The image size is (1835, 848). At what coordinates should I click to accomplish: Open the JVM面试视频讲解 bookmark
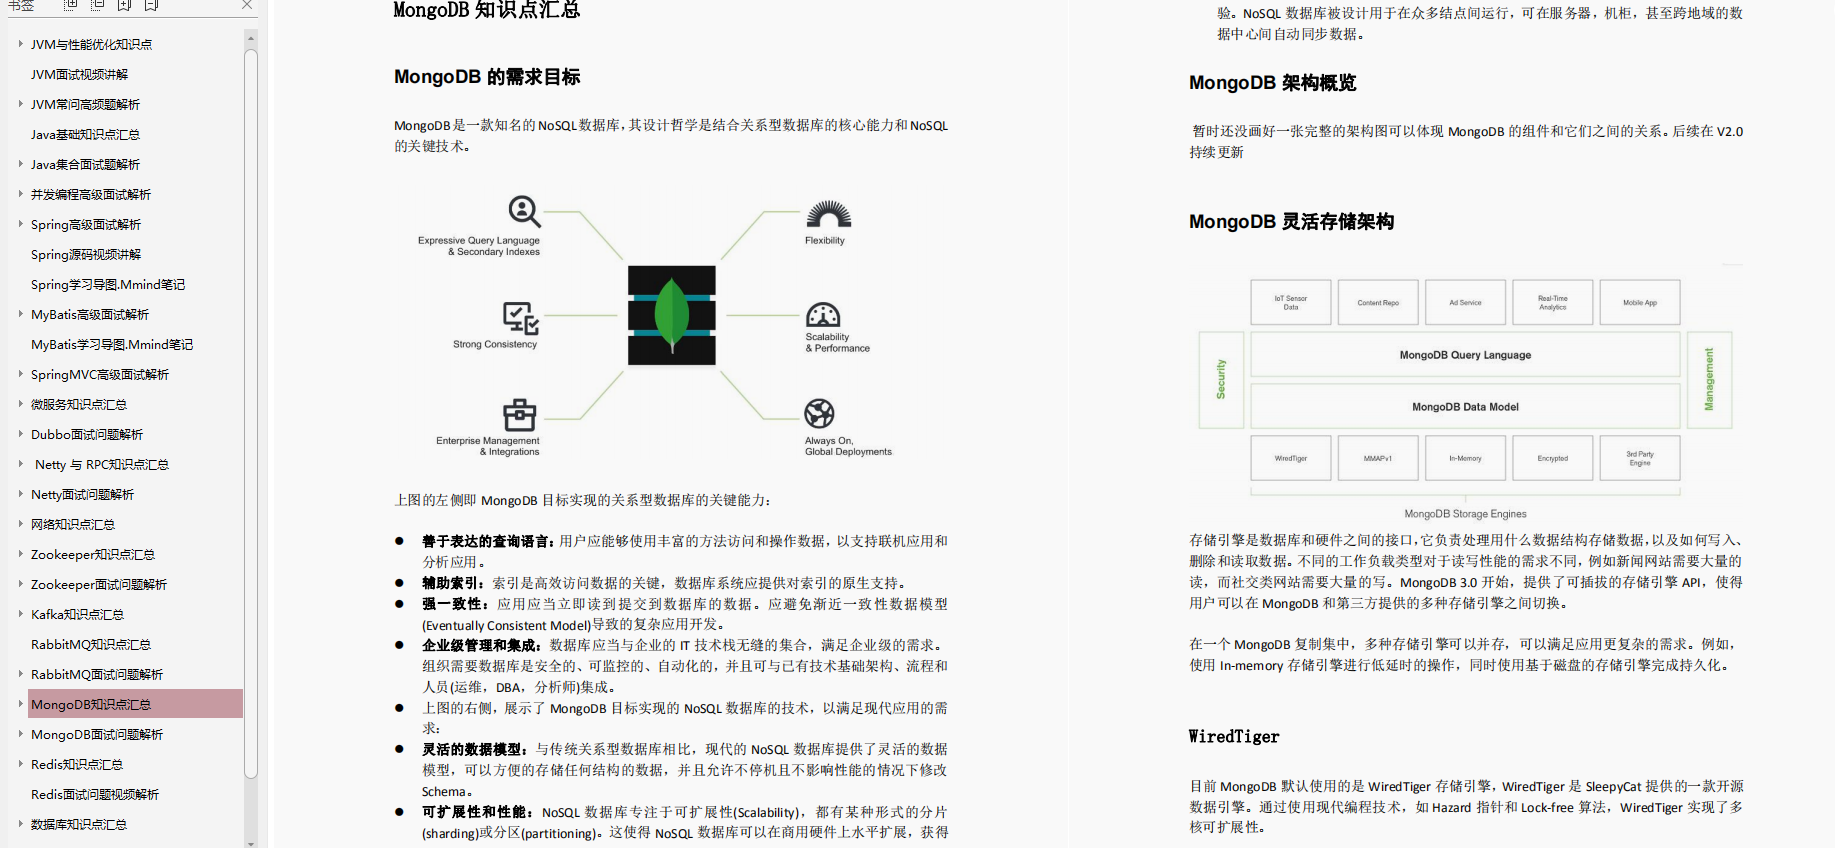[x=79, y=74]
